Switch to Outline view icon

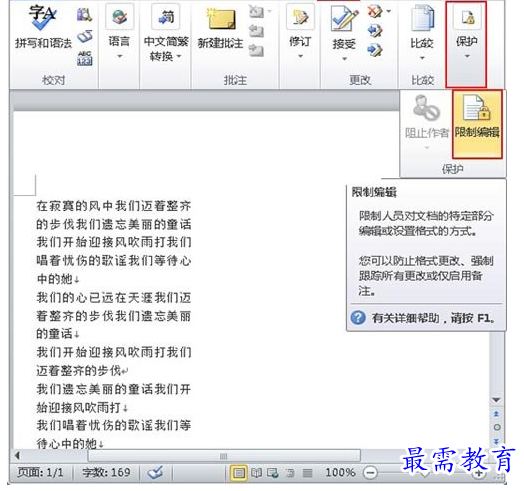coord(290,473)
